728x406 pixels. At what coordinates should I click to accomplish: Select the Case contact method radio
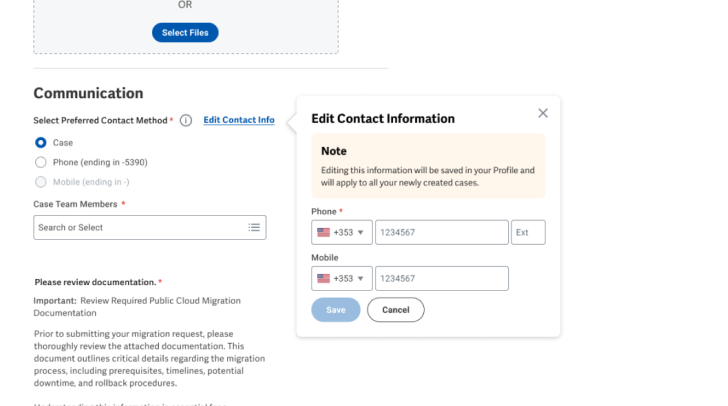point(41,143)
